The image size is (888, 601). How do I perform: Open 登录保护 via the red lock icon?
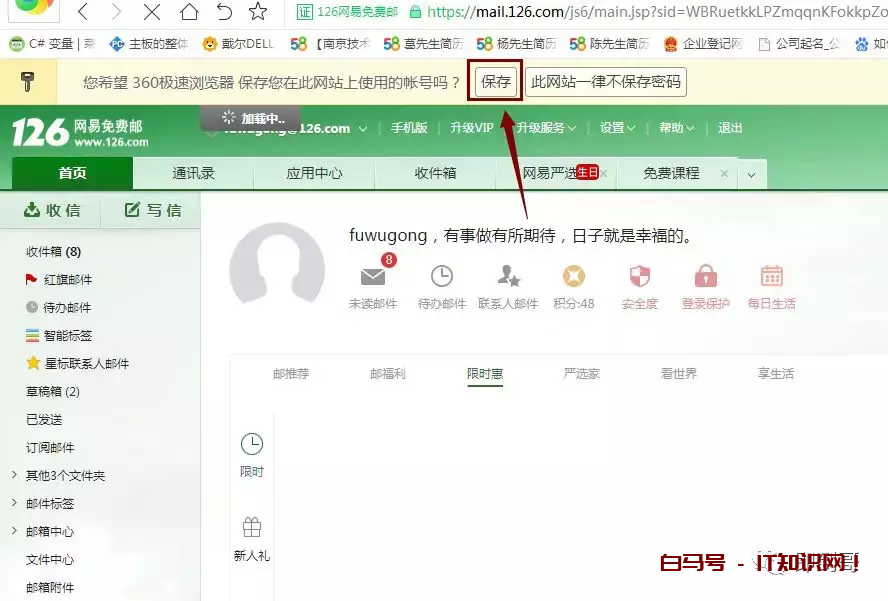click(706, 277)
